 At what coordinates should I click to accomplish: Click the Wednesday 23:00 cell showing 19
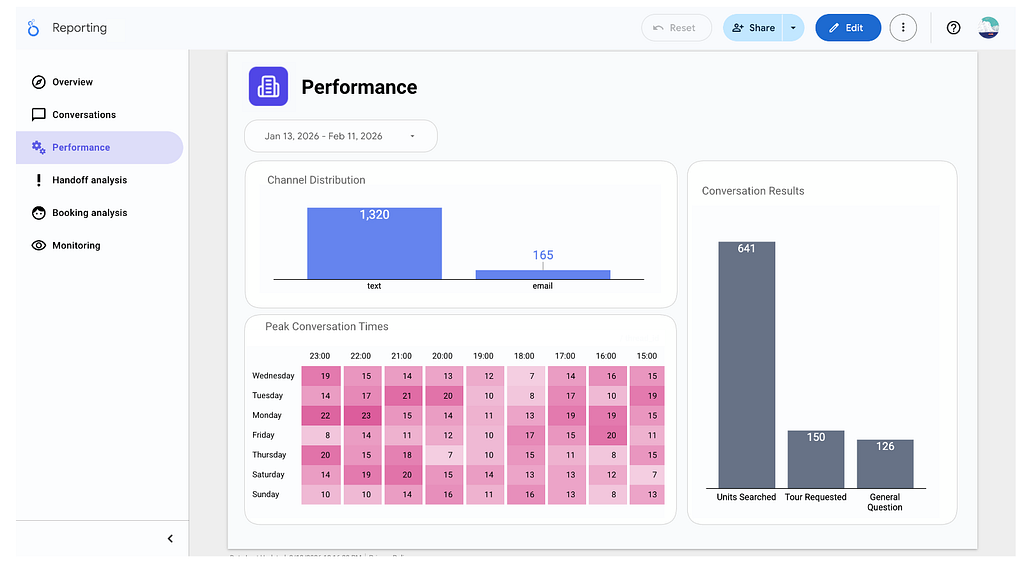321,375
